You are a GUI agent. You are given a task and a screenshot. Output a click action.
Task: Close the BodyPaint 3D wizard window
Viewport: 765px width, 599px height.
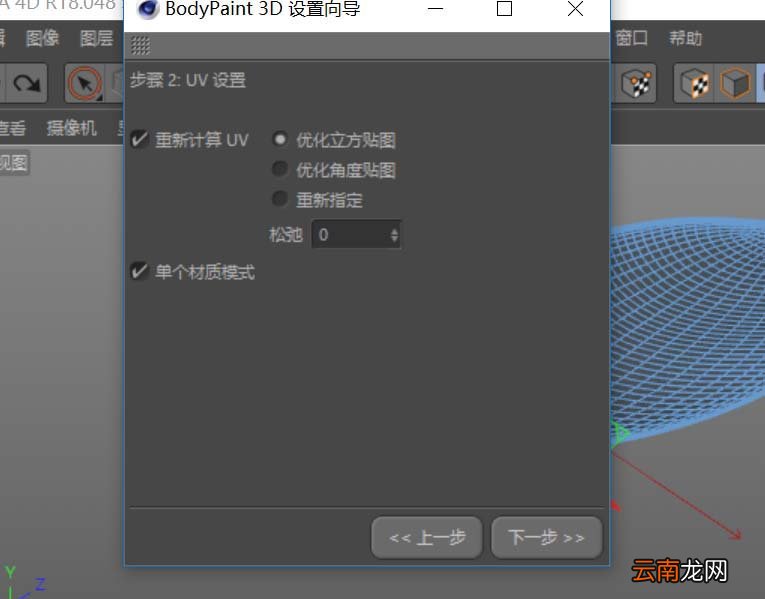(x=576, y=9)
